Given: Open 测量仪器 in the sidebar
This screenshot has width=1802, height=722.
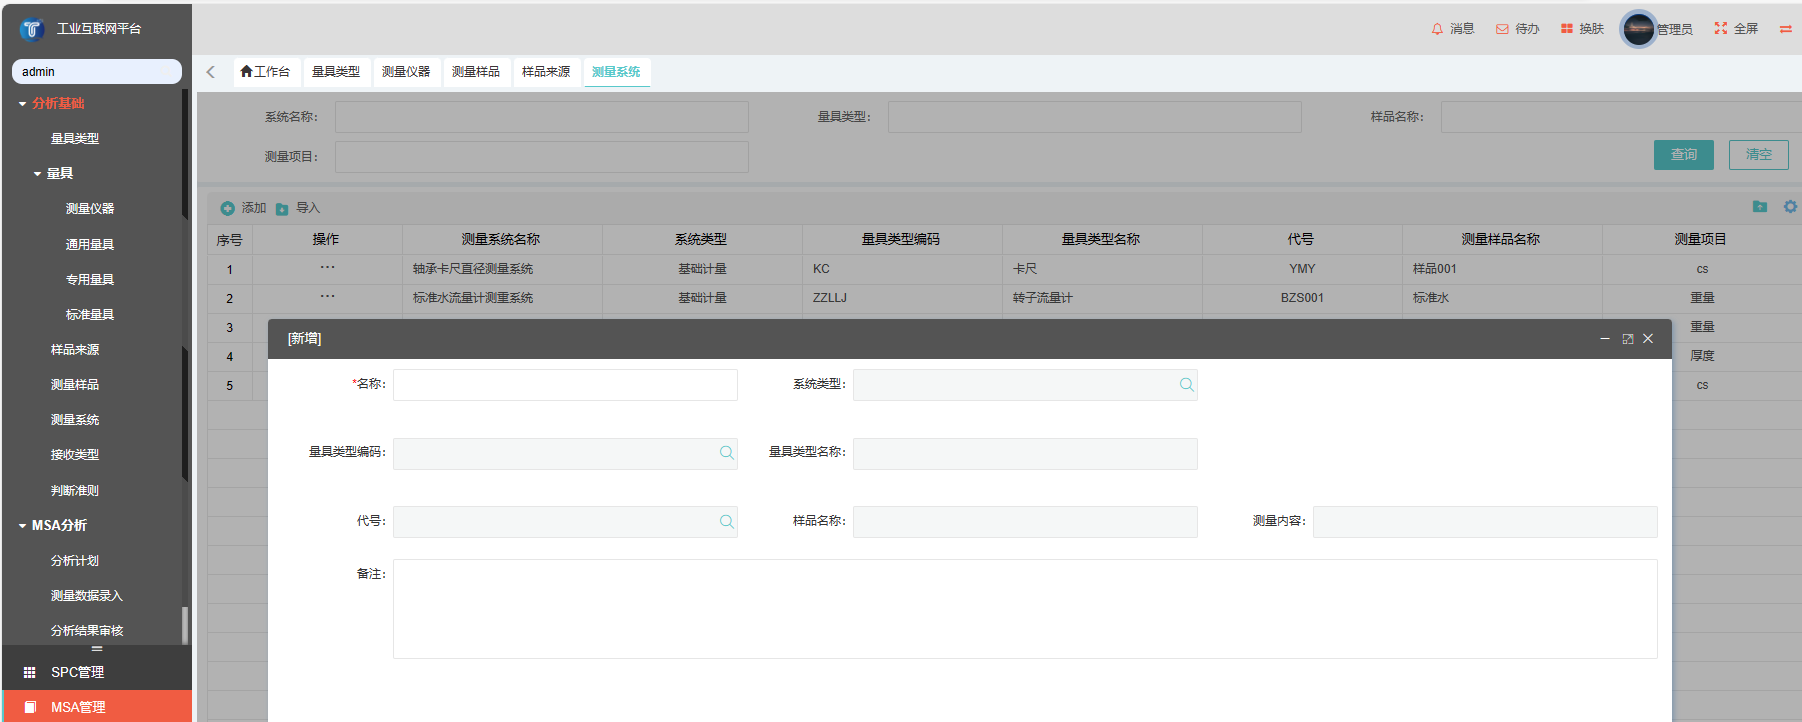Looking at the screenshot, I should (x=90, y=209).
